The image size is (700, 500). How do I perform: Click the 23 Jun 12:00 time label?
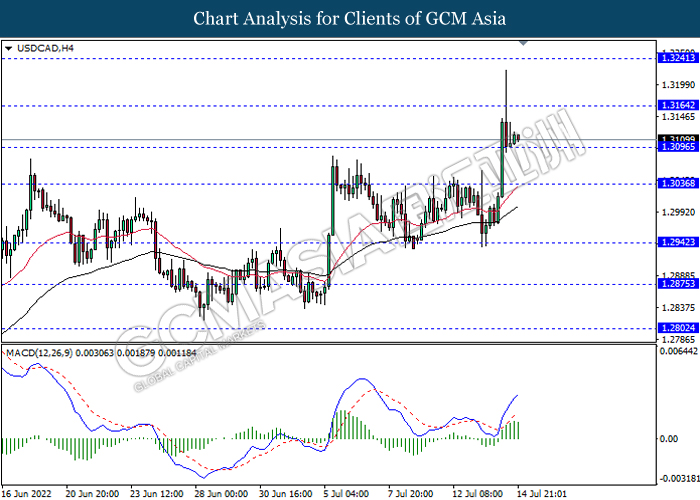(x=157, y=494)
